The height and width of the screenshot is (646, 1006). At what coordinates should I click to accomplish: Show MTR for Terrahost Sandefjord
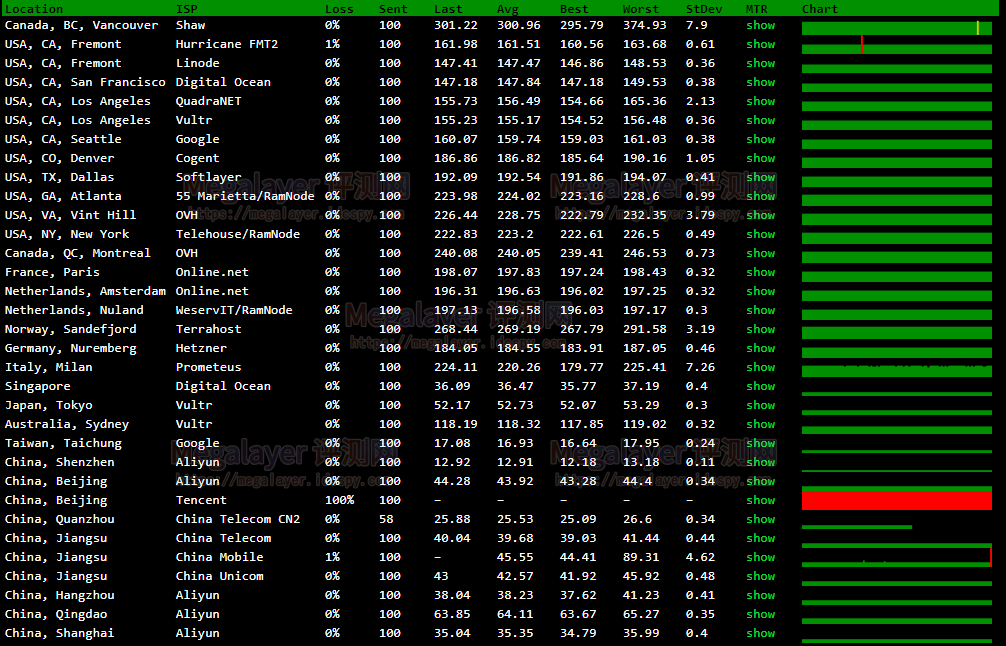(760, 329)
